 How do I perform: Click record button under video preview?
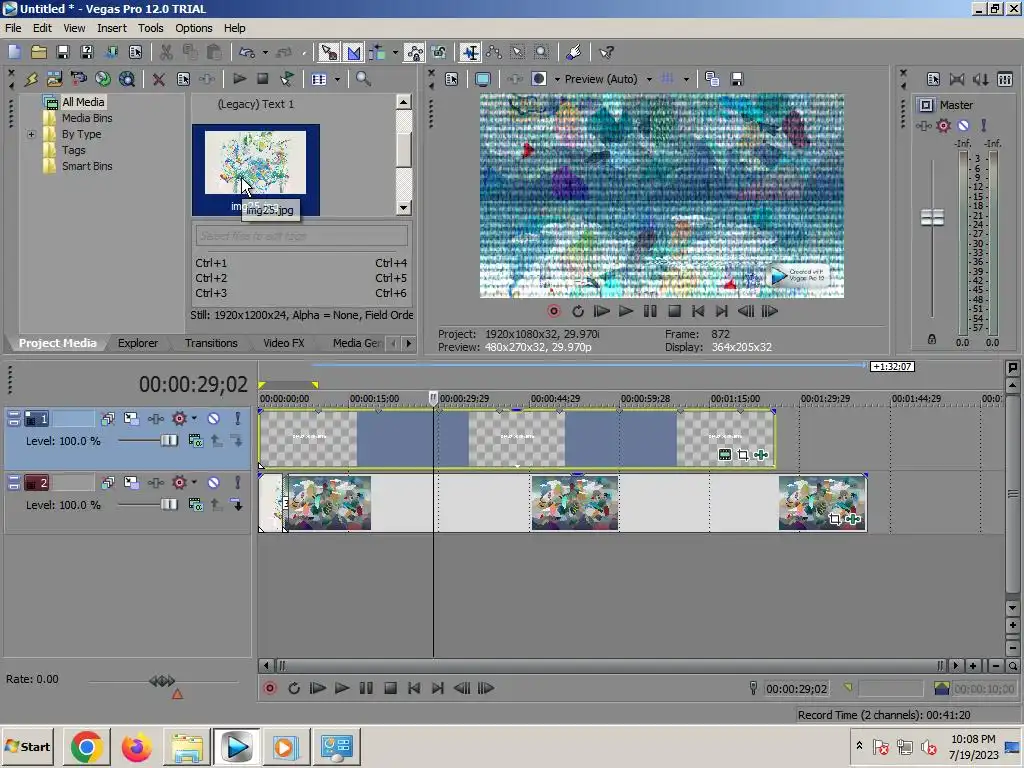click(x=554, y=312)
